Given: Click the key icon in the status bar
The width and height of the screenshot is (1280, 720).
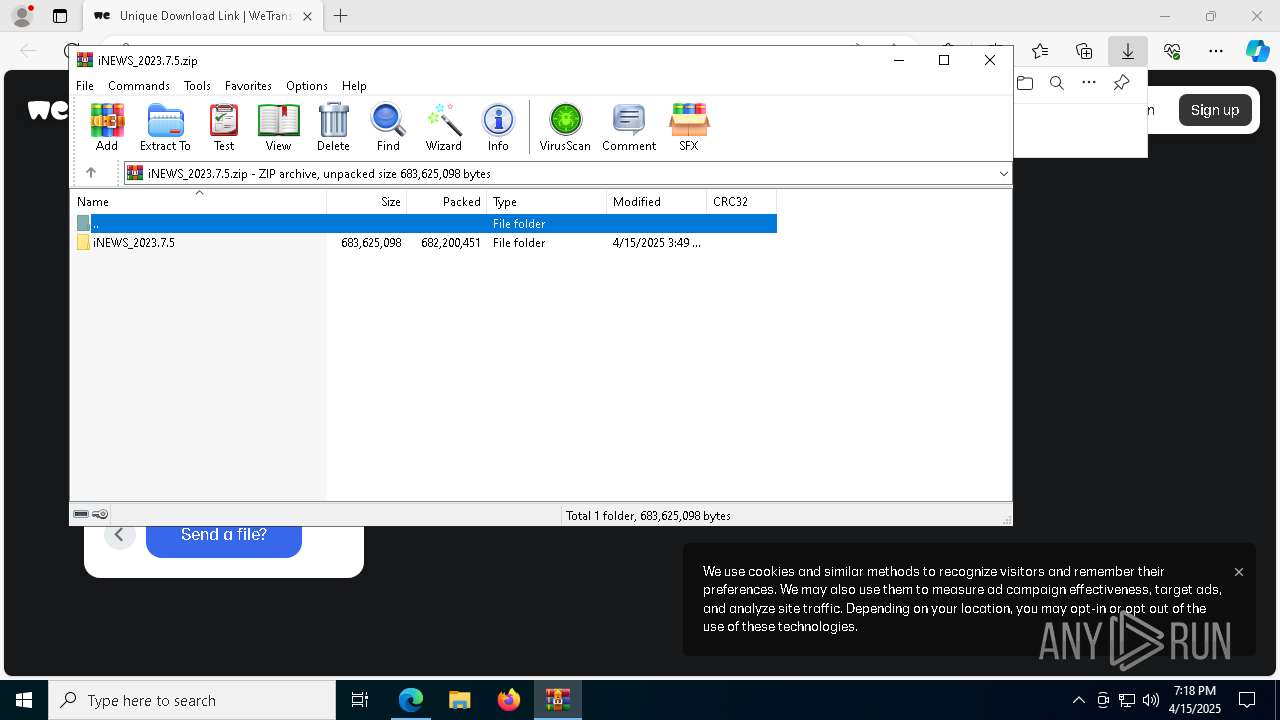Looking at the screenshot, I should (100, 515).
